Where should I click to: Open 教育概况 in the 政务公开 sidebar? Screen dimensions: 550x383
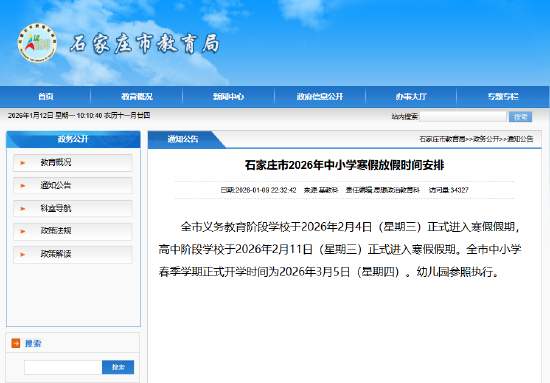tap(73, 163)
